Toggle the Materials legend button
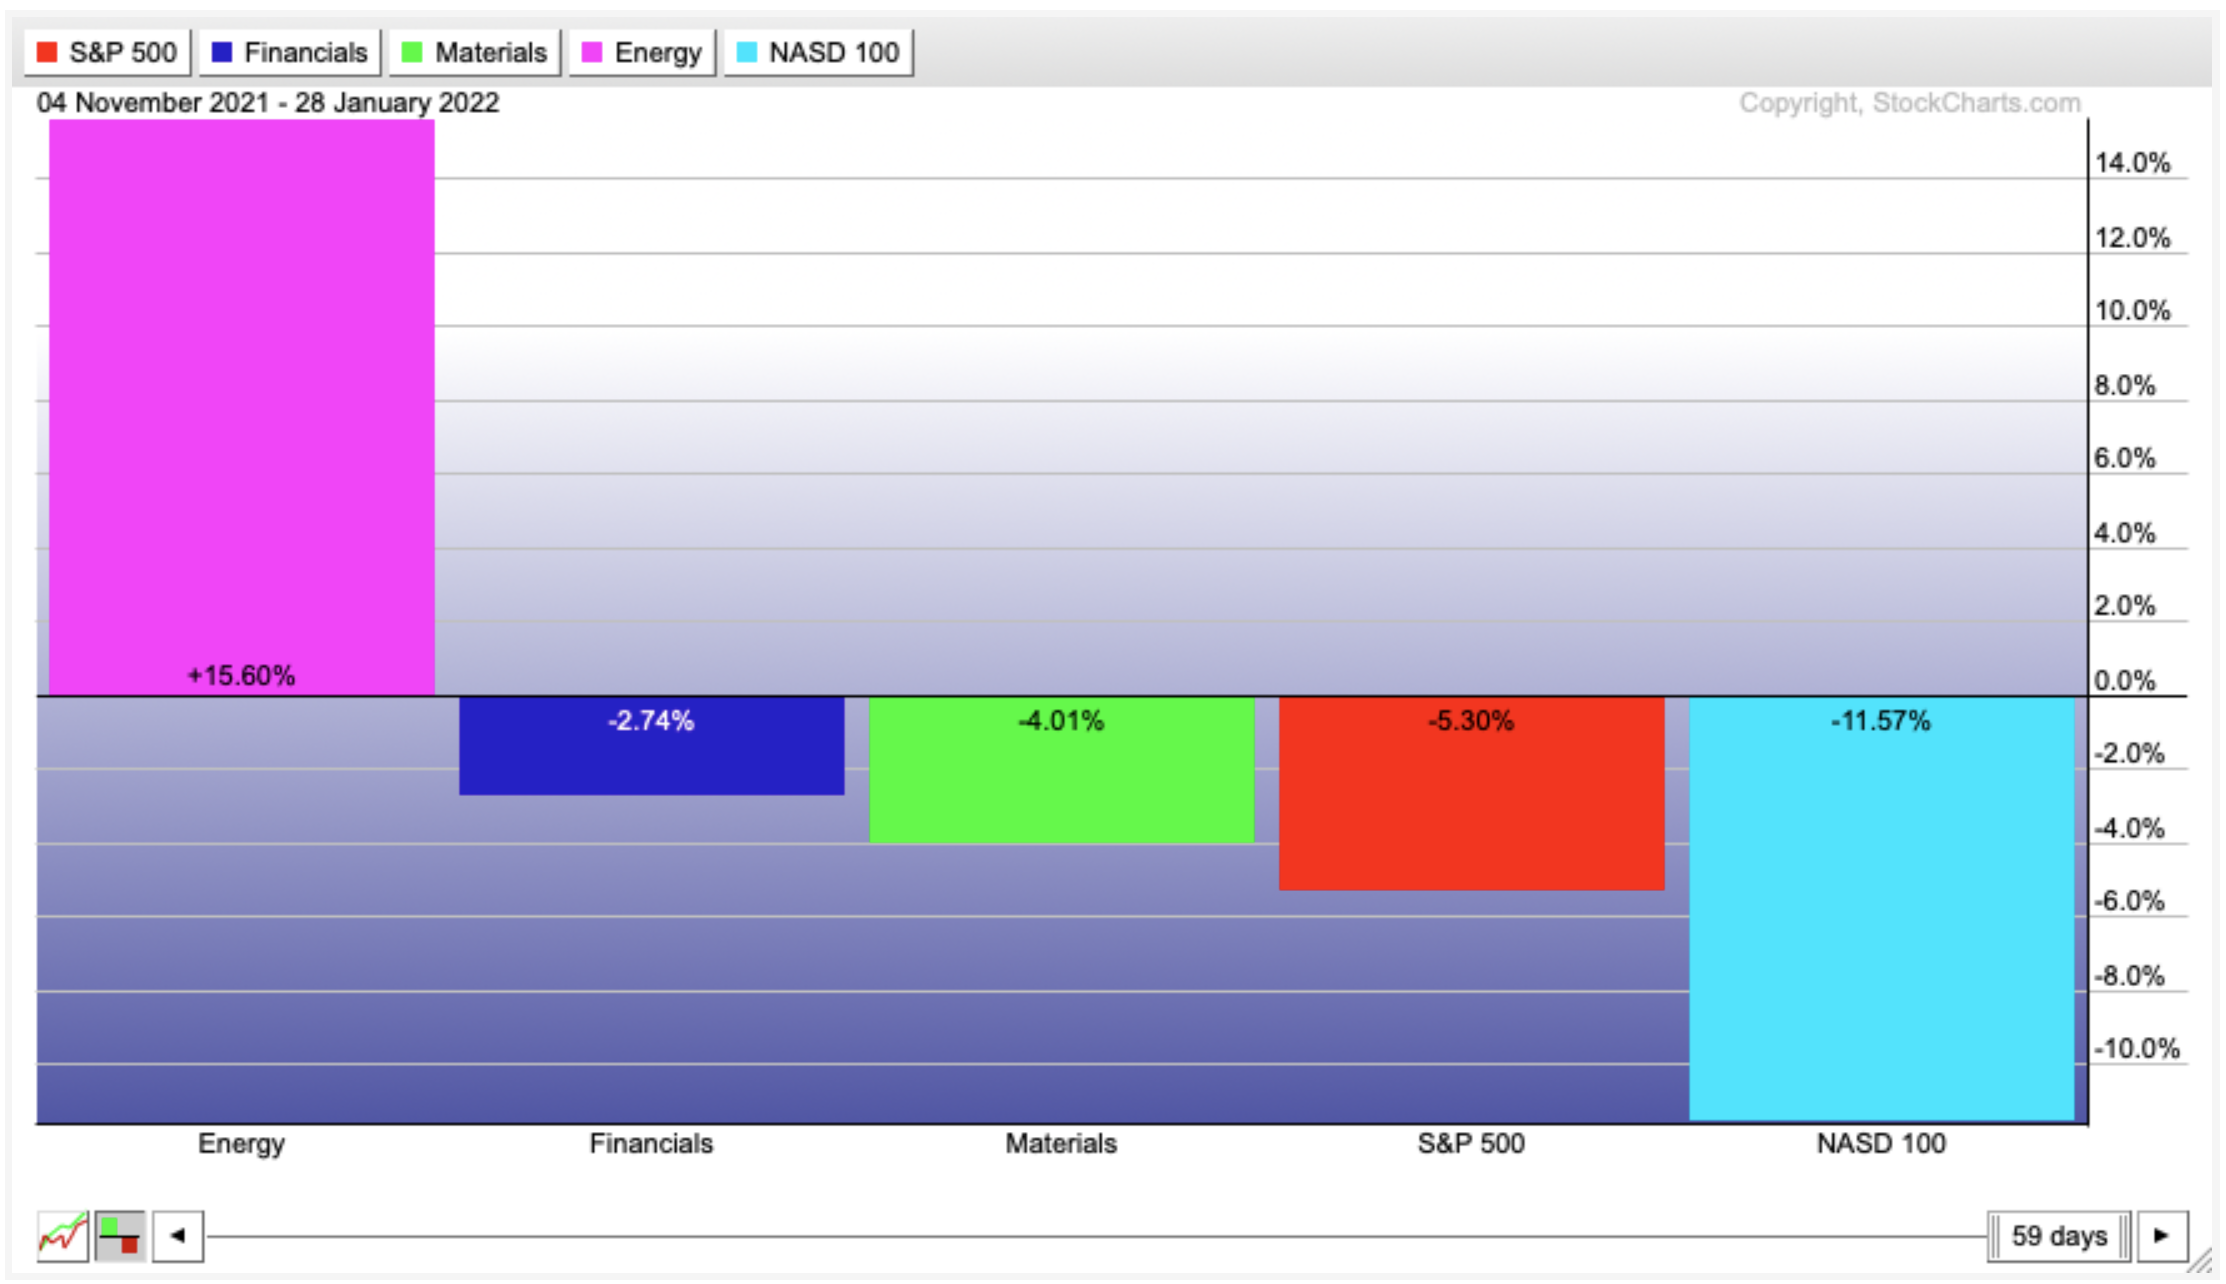This screenshot has height=1284, width=2226. 475,52
